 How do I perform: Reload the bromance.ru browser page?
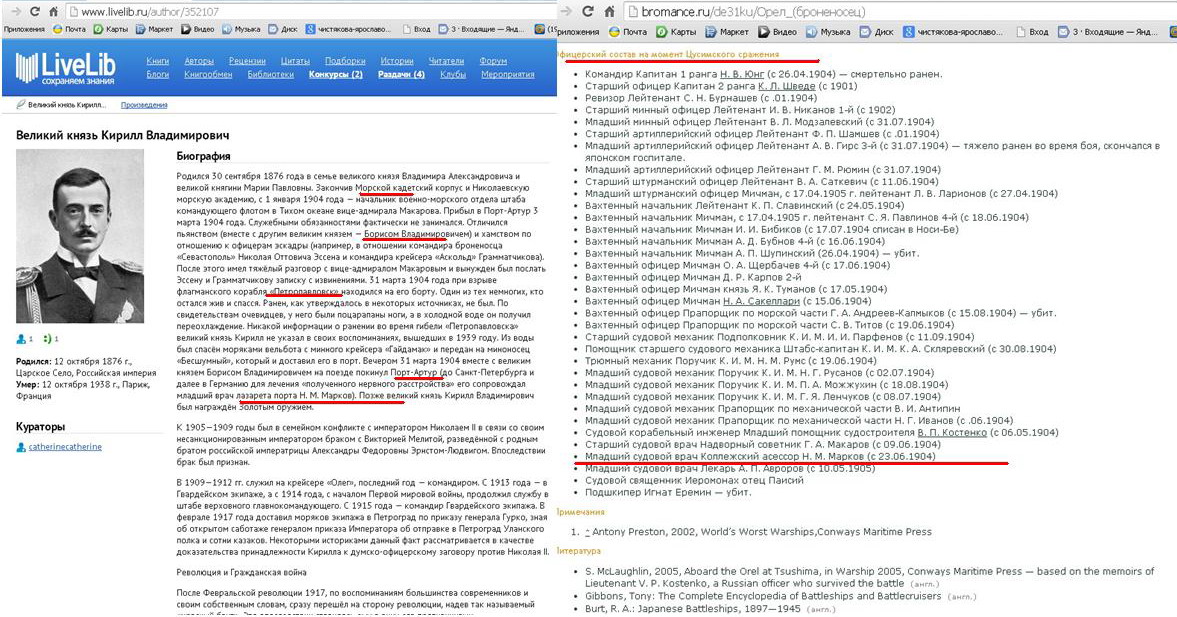pyautogui.click(x=588, y=11)
